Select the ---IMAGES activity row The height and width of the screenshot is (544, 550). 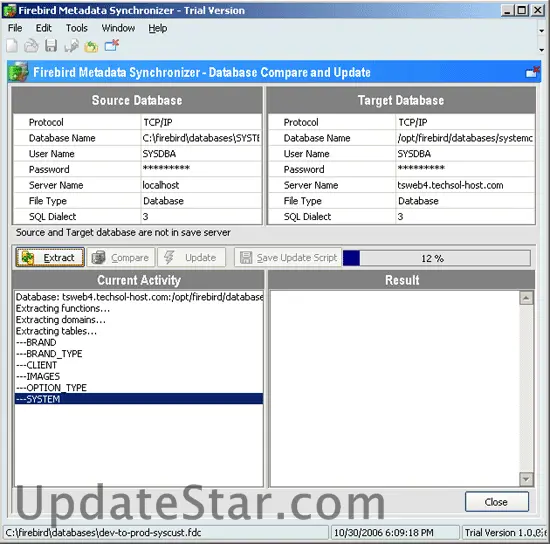(x=139, y=376)
